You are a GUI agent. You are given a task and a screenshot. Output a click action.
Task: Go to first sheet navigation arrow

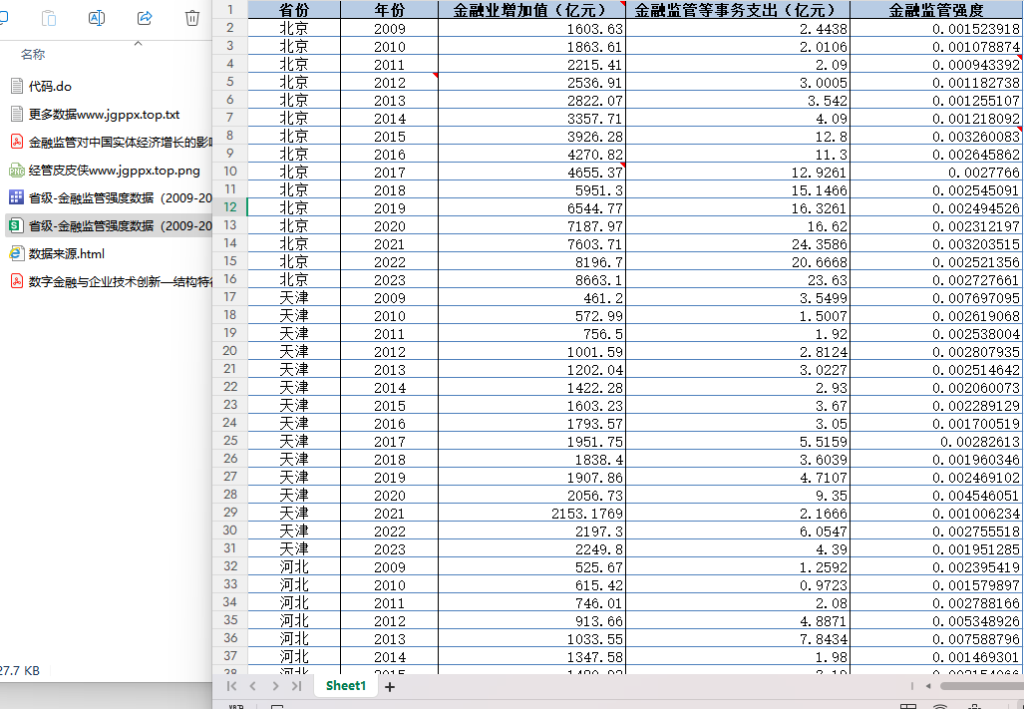tap(231, 686)
